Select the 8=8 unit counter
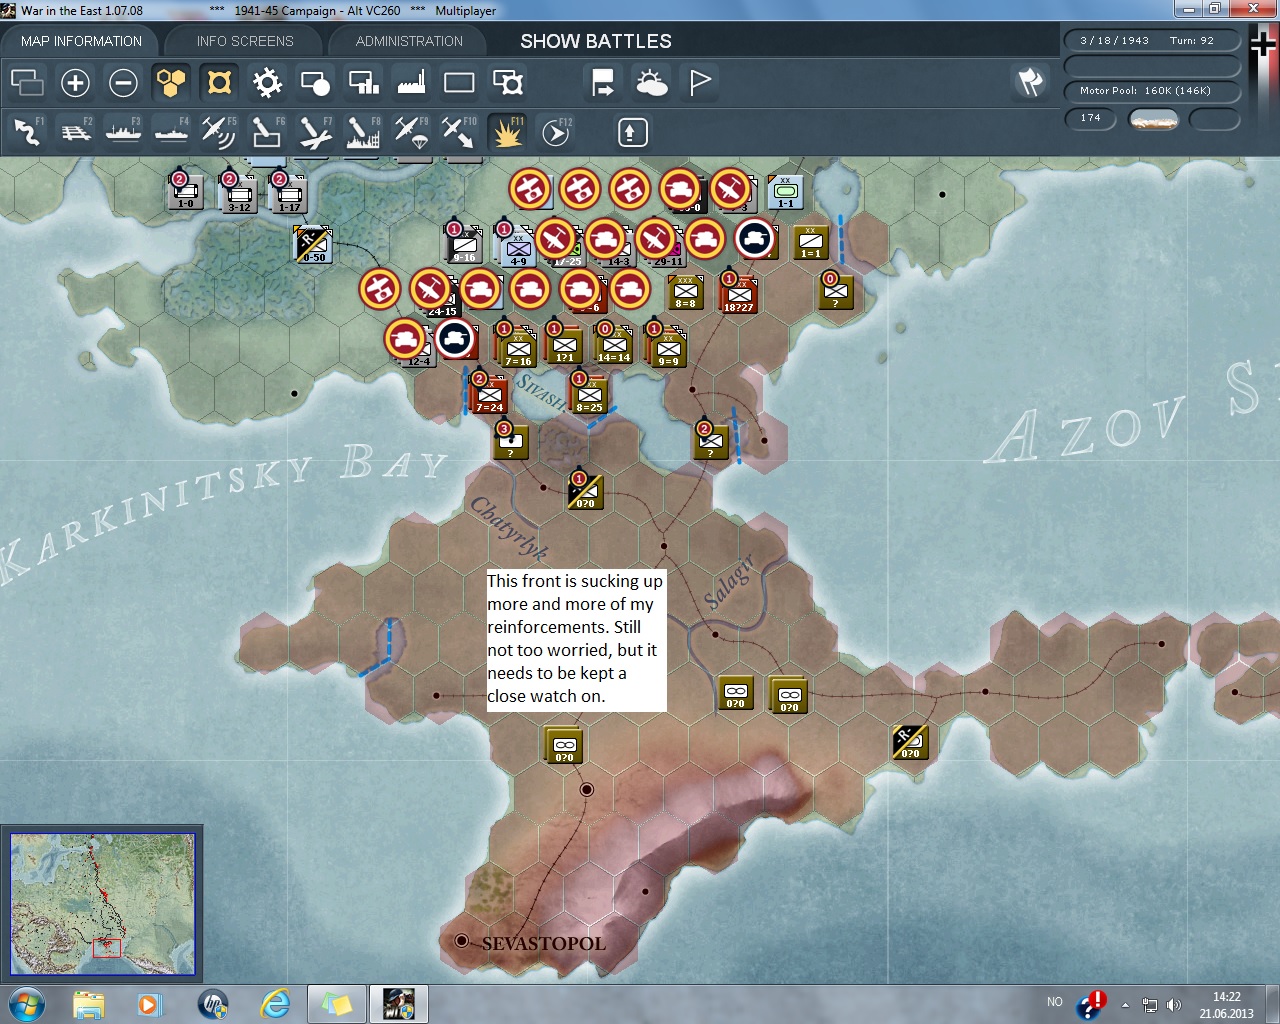1280x1024 pixels. point(685,292)
